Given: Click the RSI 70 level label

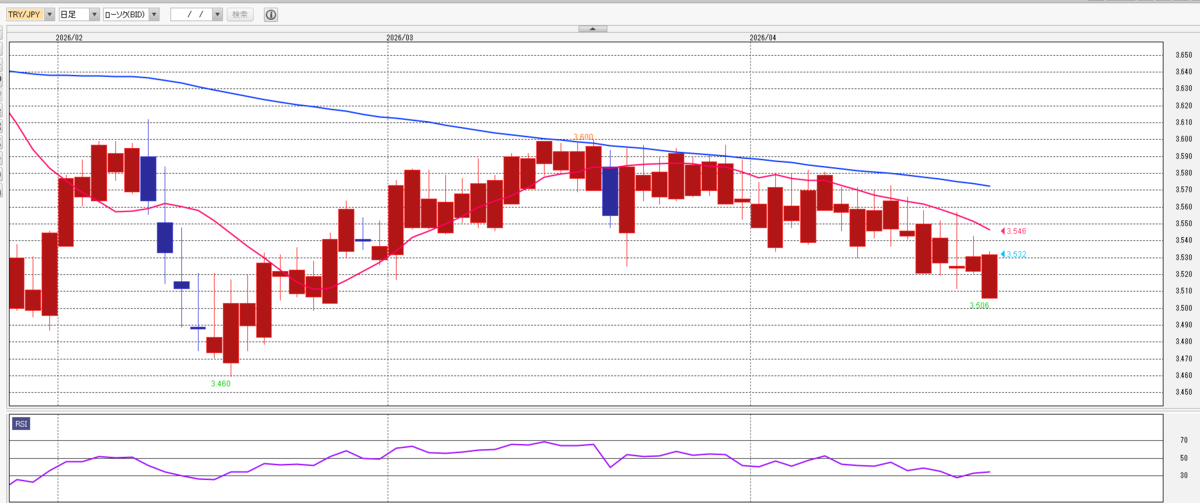Looking at the screenshot, I should [x=1183, y=440].
